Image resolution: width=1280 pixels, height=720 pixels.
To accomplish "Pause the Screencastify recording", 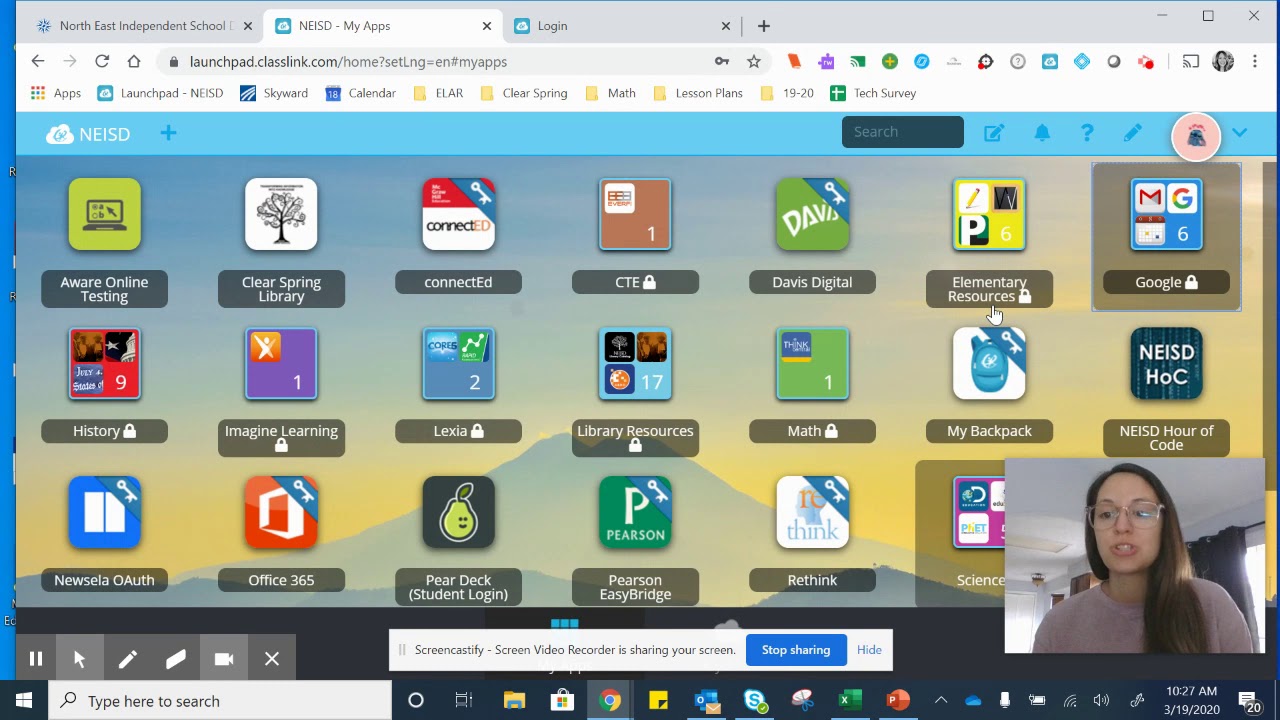I will pos(36,659).
